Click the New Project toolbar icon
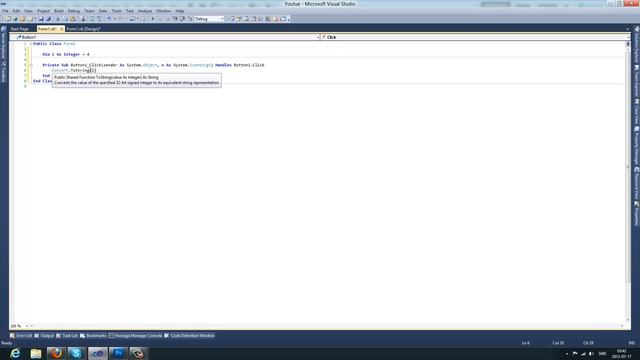The image size is (640, 360). pyautogui.click(x=8, y=19)
